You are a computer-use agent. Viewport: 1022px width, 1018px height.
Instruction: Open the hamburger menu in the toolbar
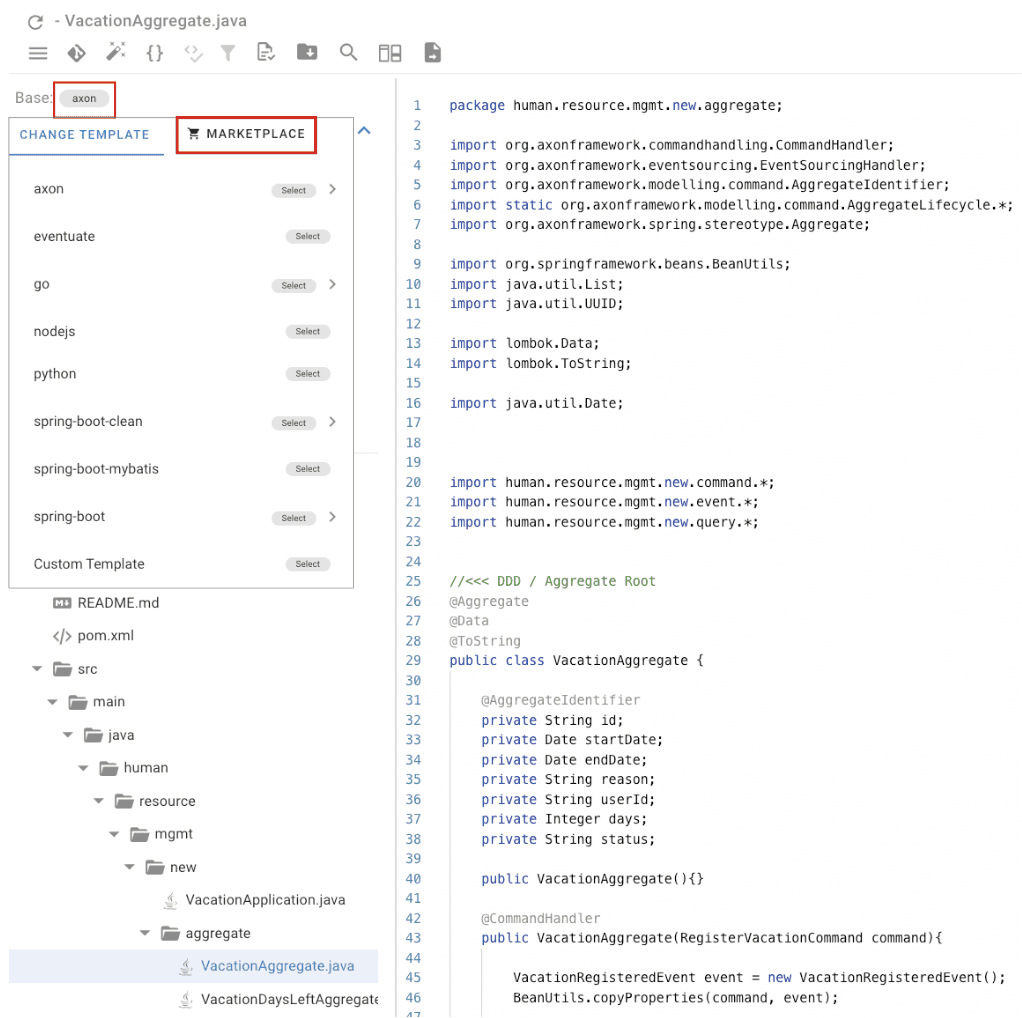point(38,53)
